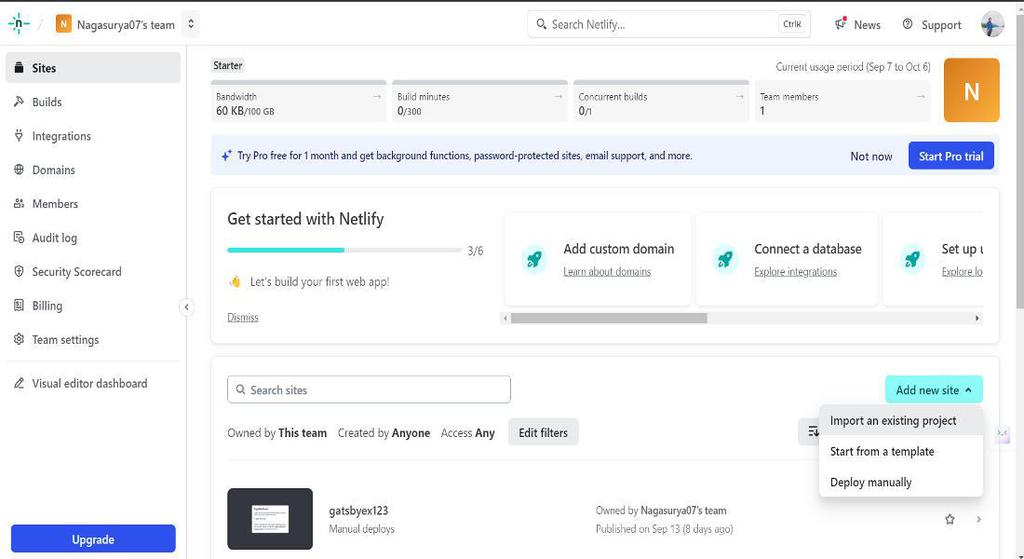Click the onboarding cards horizontal scrollbar

tap(608, 318)
